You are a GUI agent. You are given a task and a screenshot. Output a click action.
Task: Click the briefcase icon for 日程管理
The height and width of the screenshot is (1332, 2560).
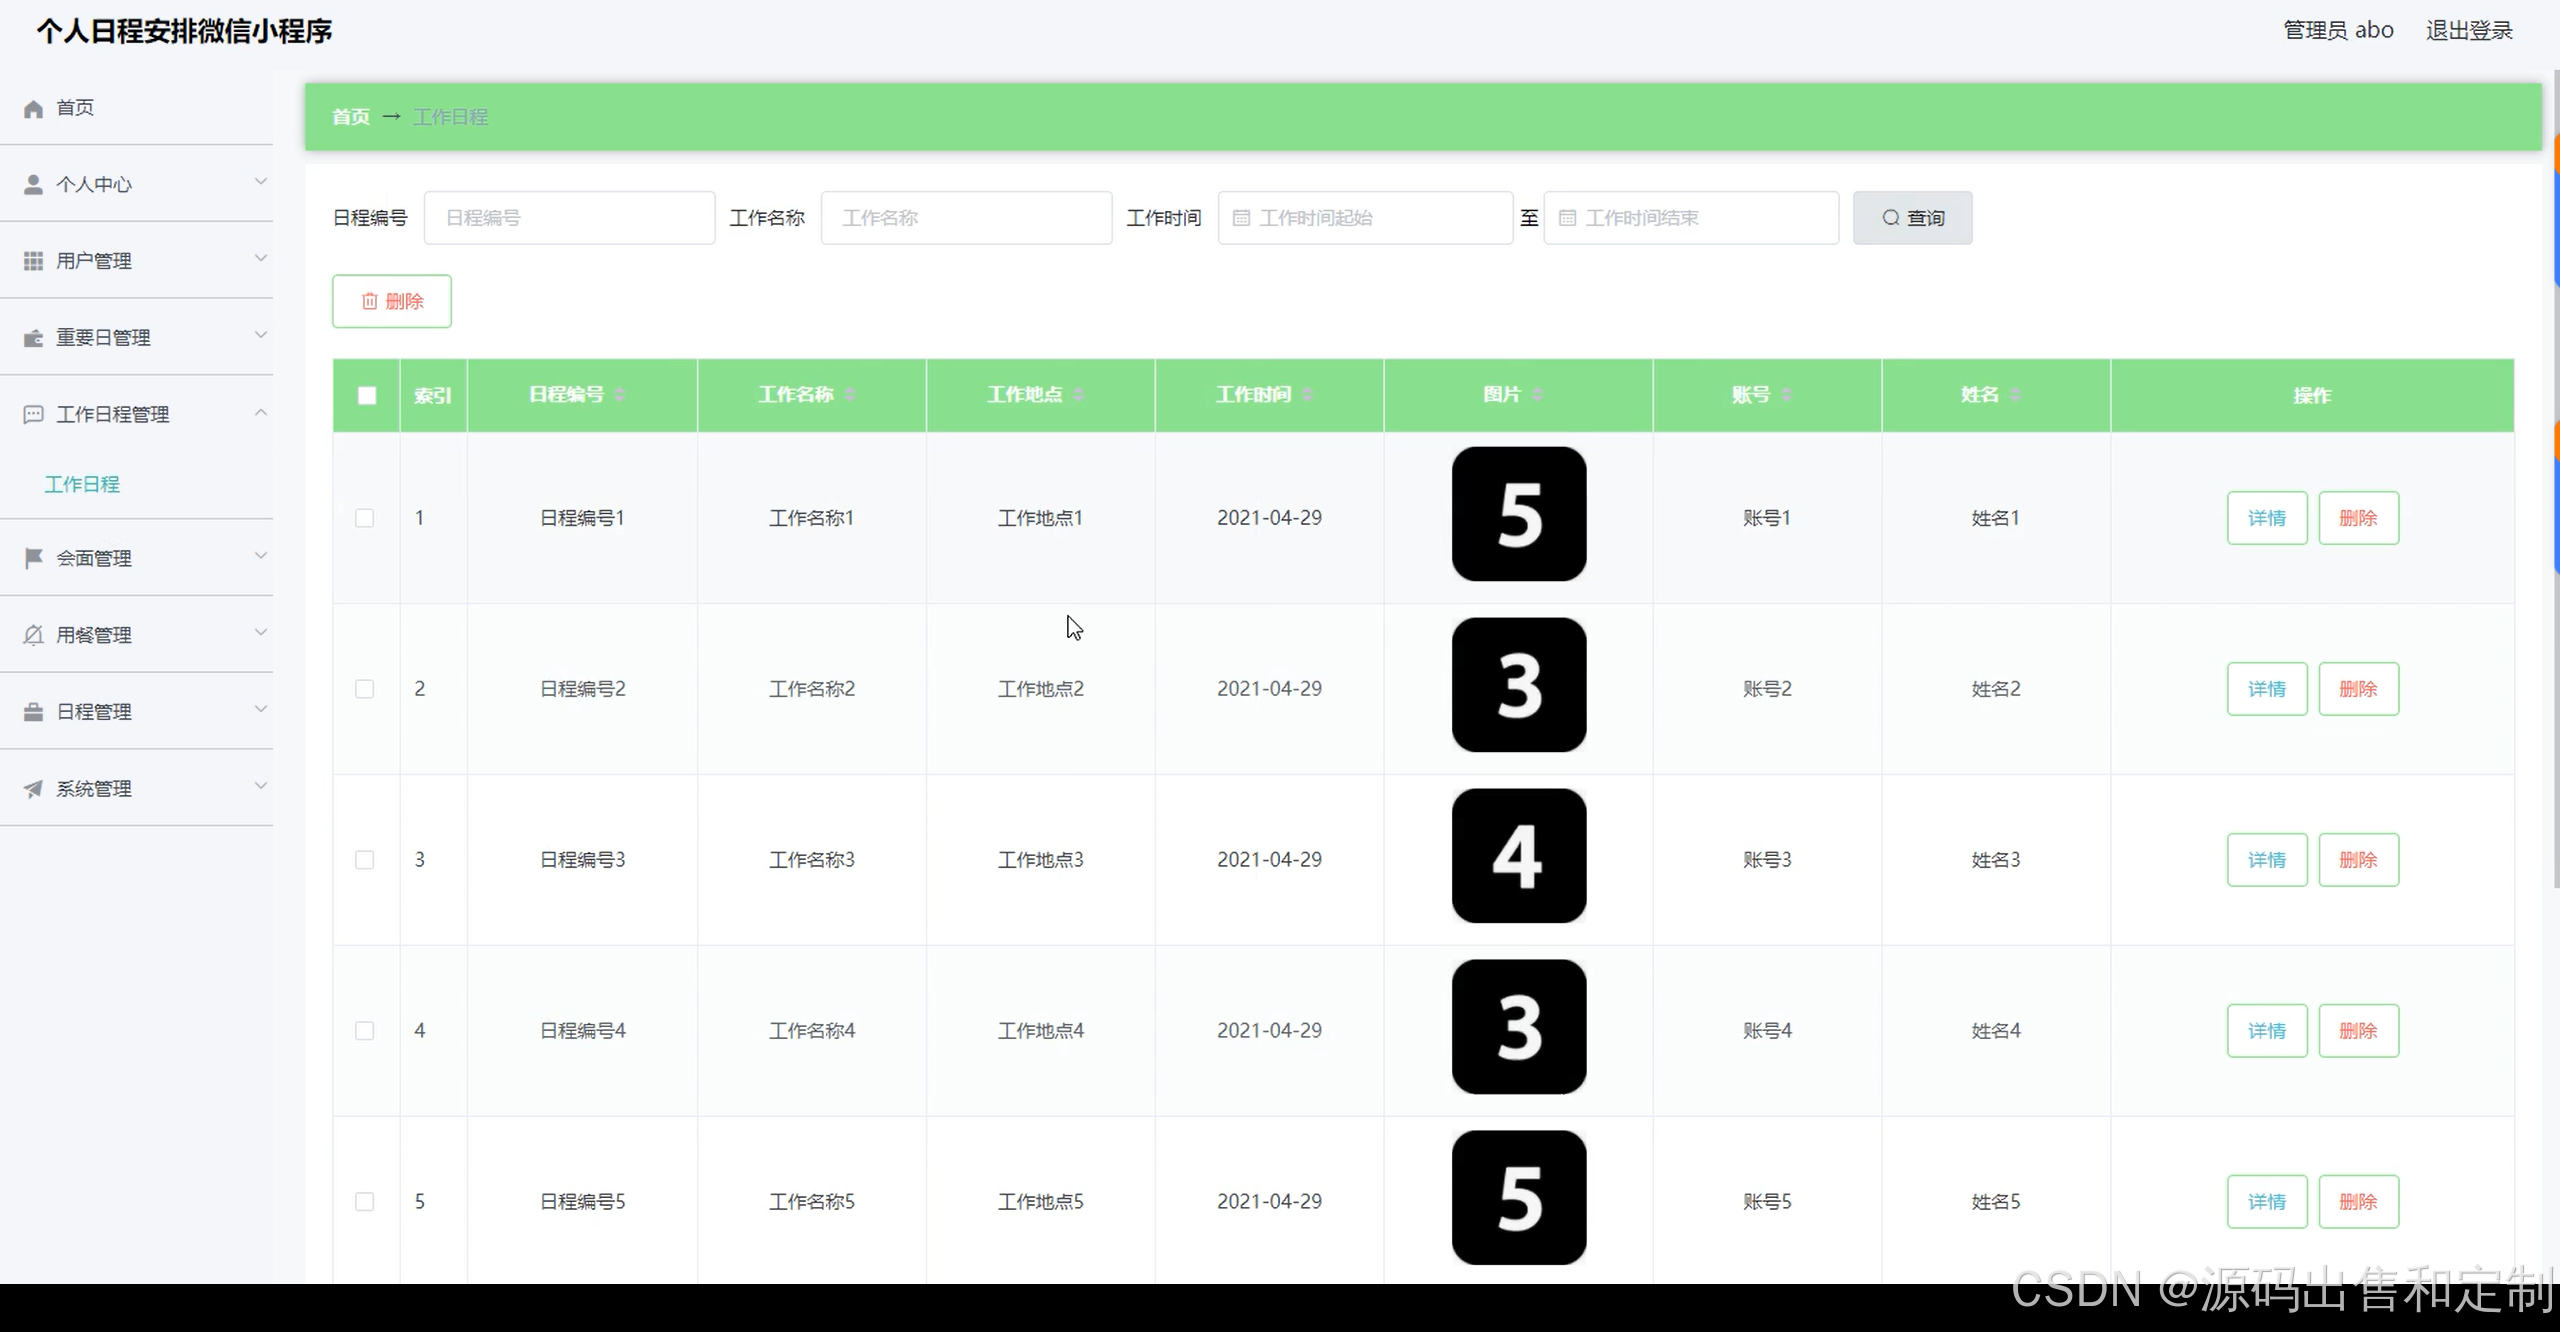click(33, 712)
